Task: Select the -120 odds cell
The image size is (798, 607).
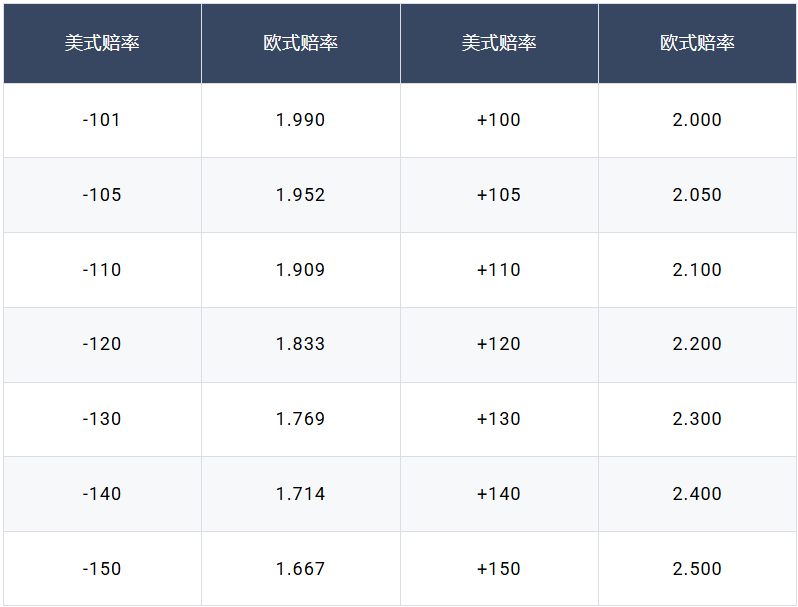Action: pyautogui.click(x=102, y=344)
